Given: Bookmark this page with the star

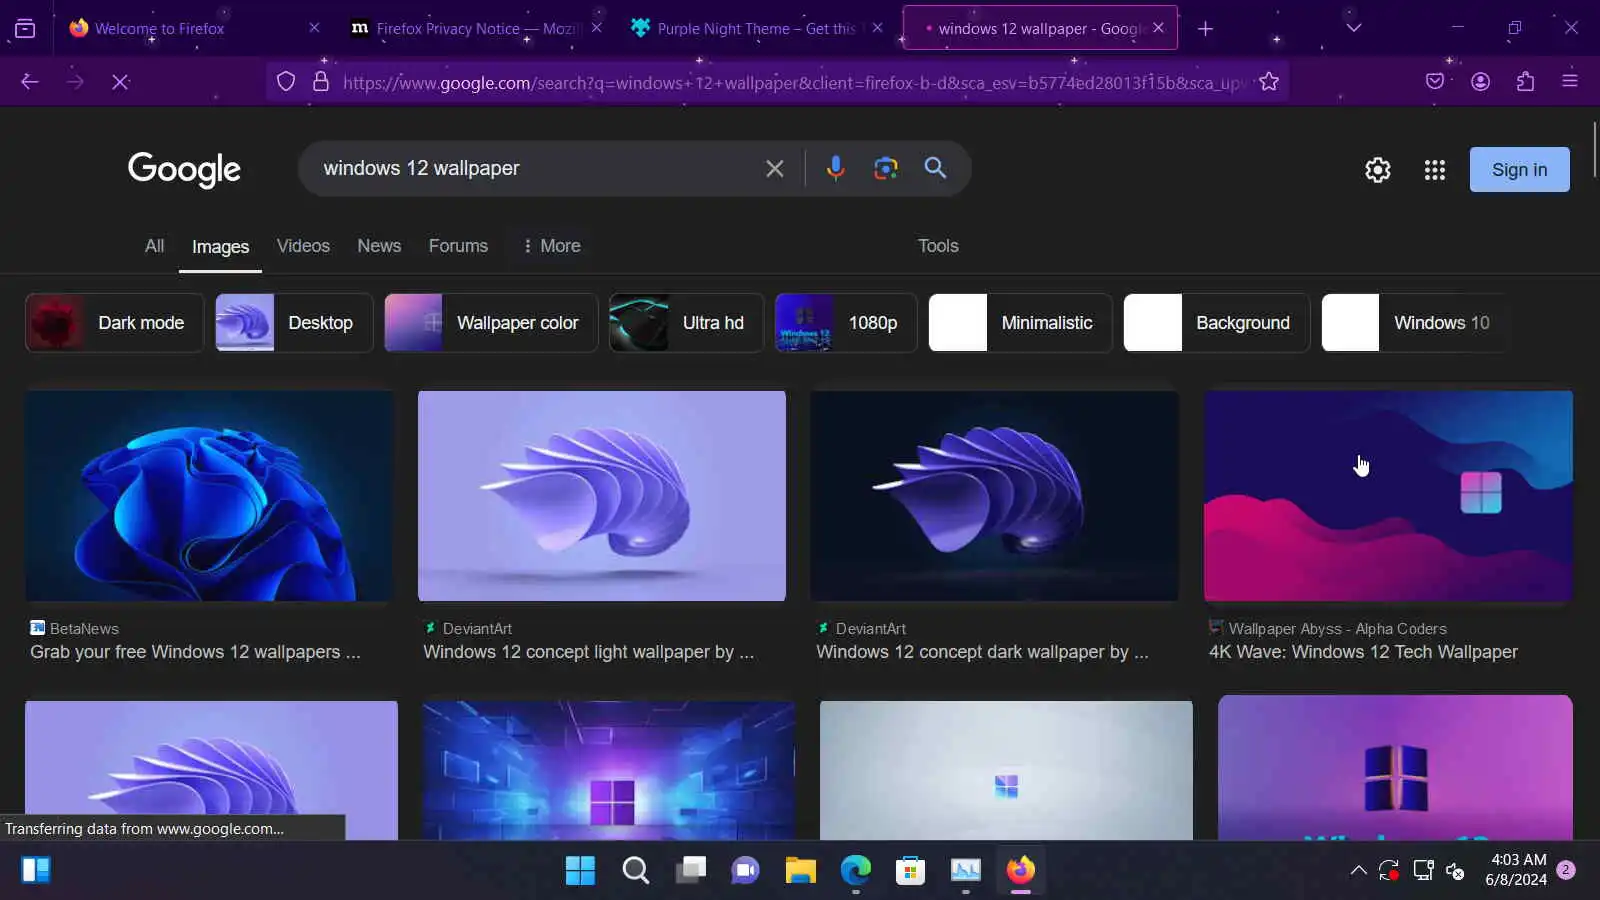Looking at the screenshot, I should (x=1269, y=82).
